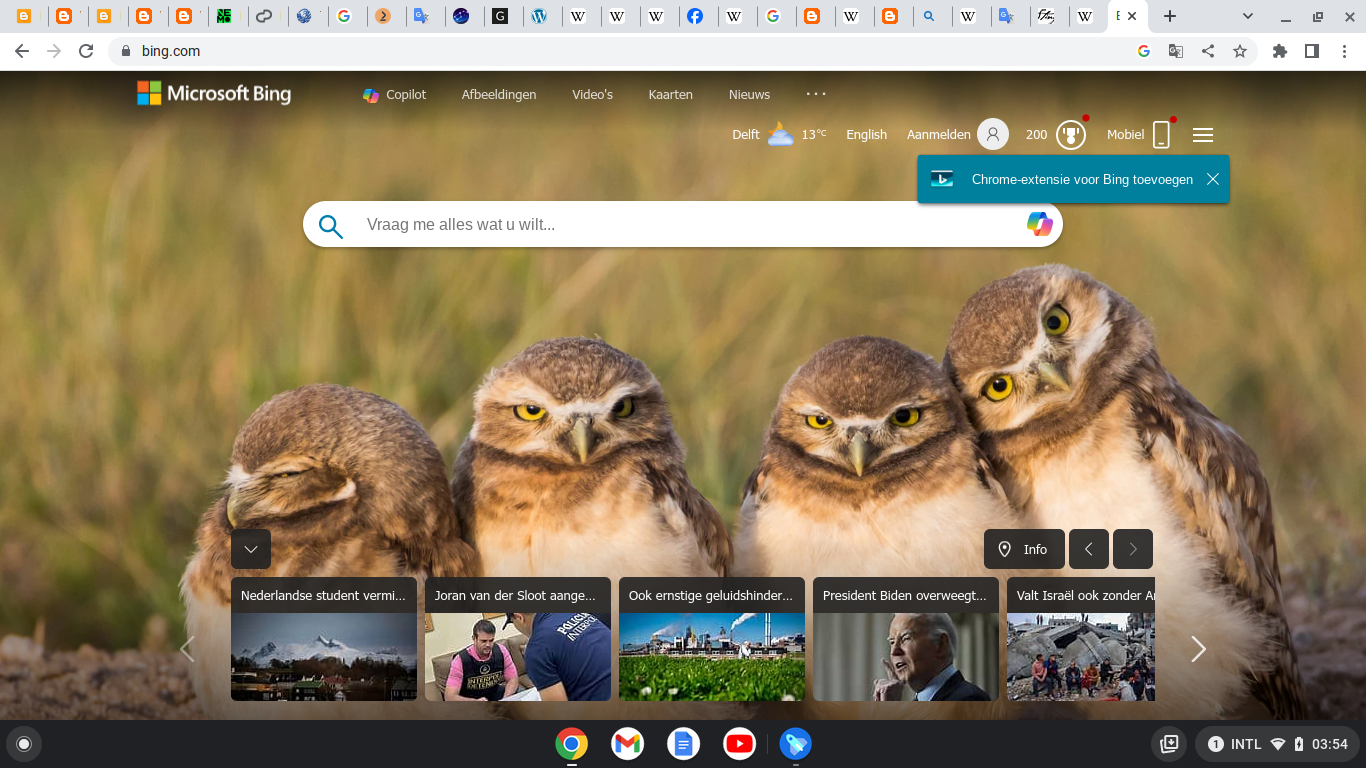Open the rewards trophy icon
The image size is (1366, 768).
1071,134
